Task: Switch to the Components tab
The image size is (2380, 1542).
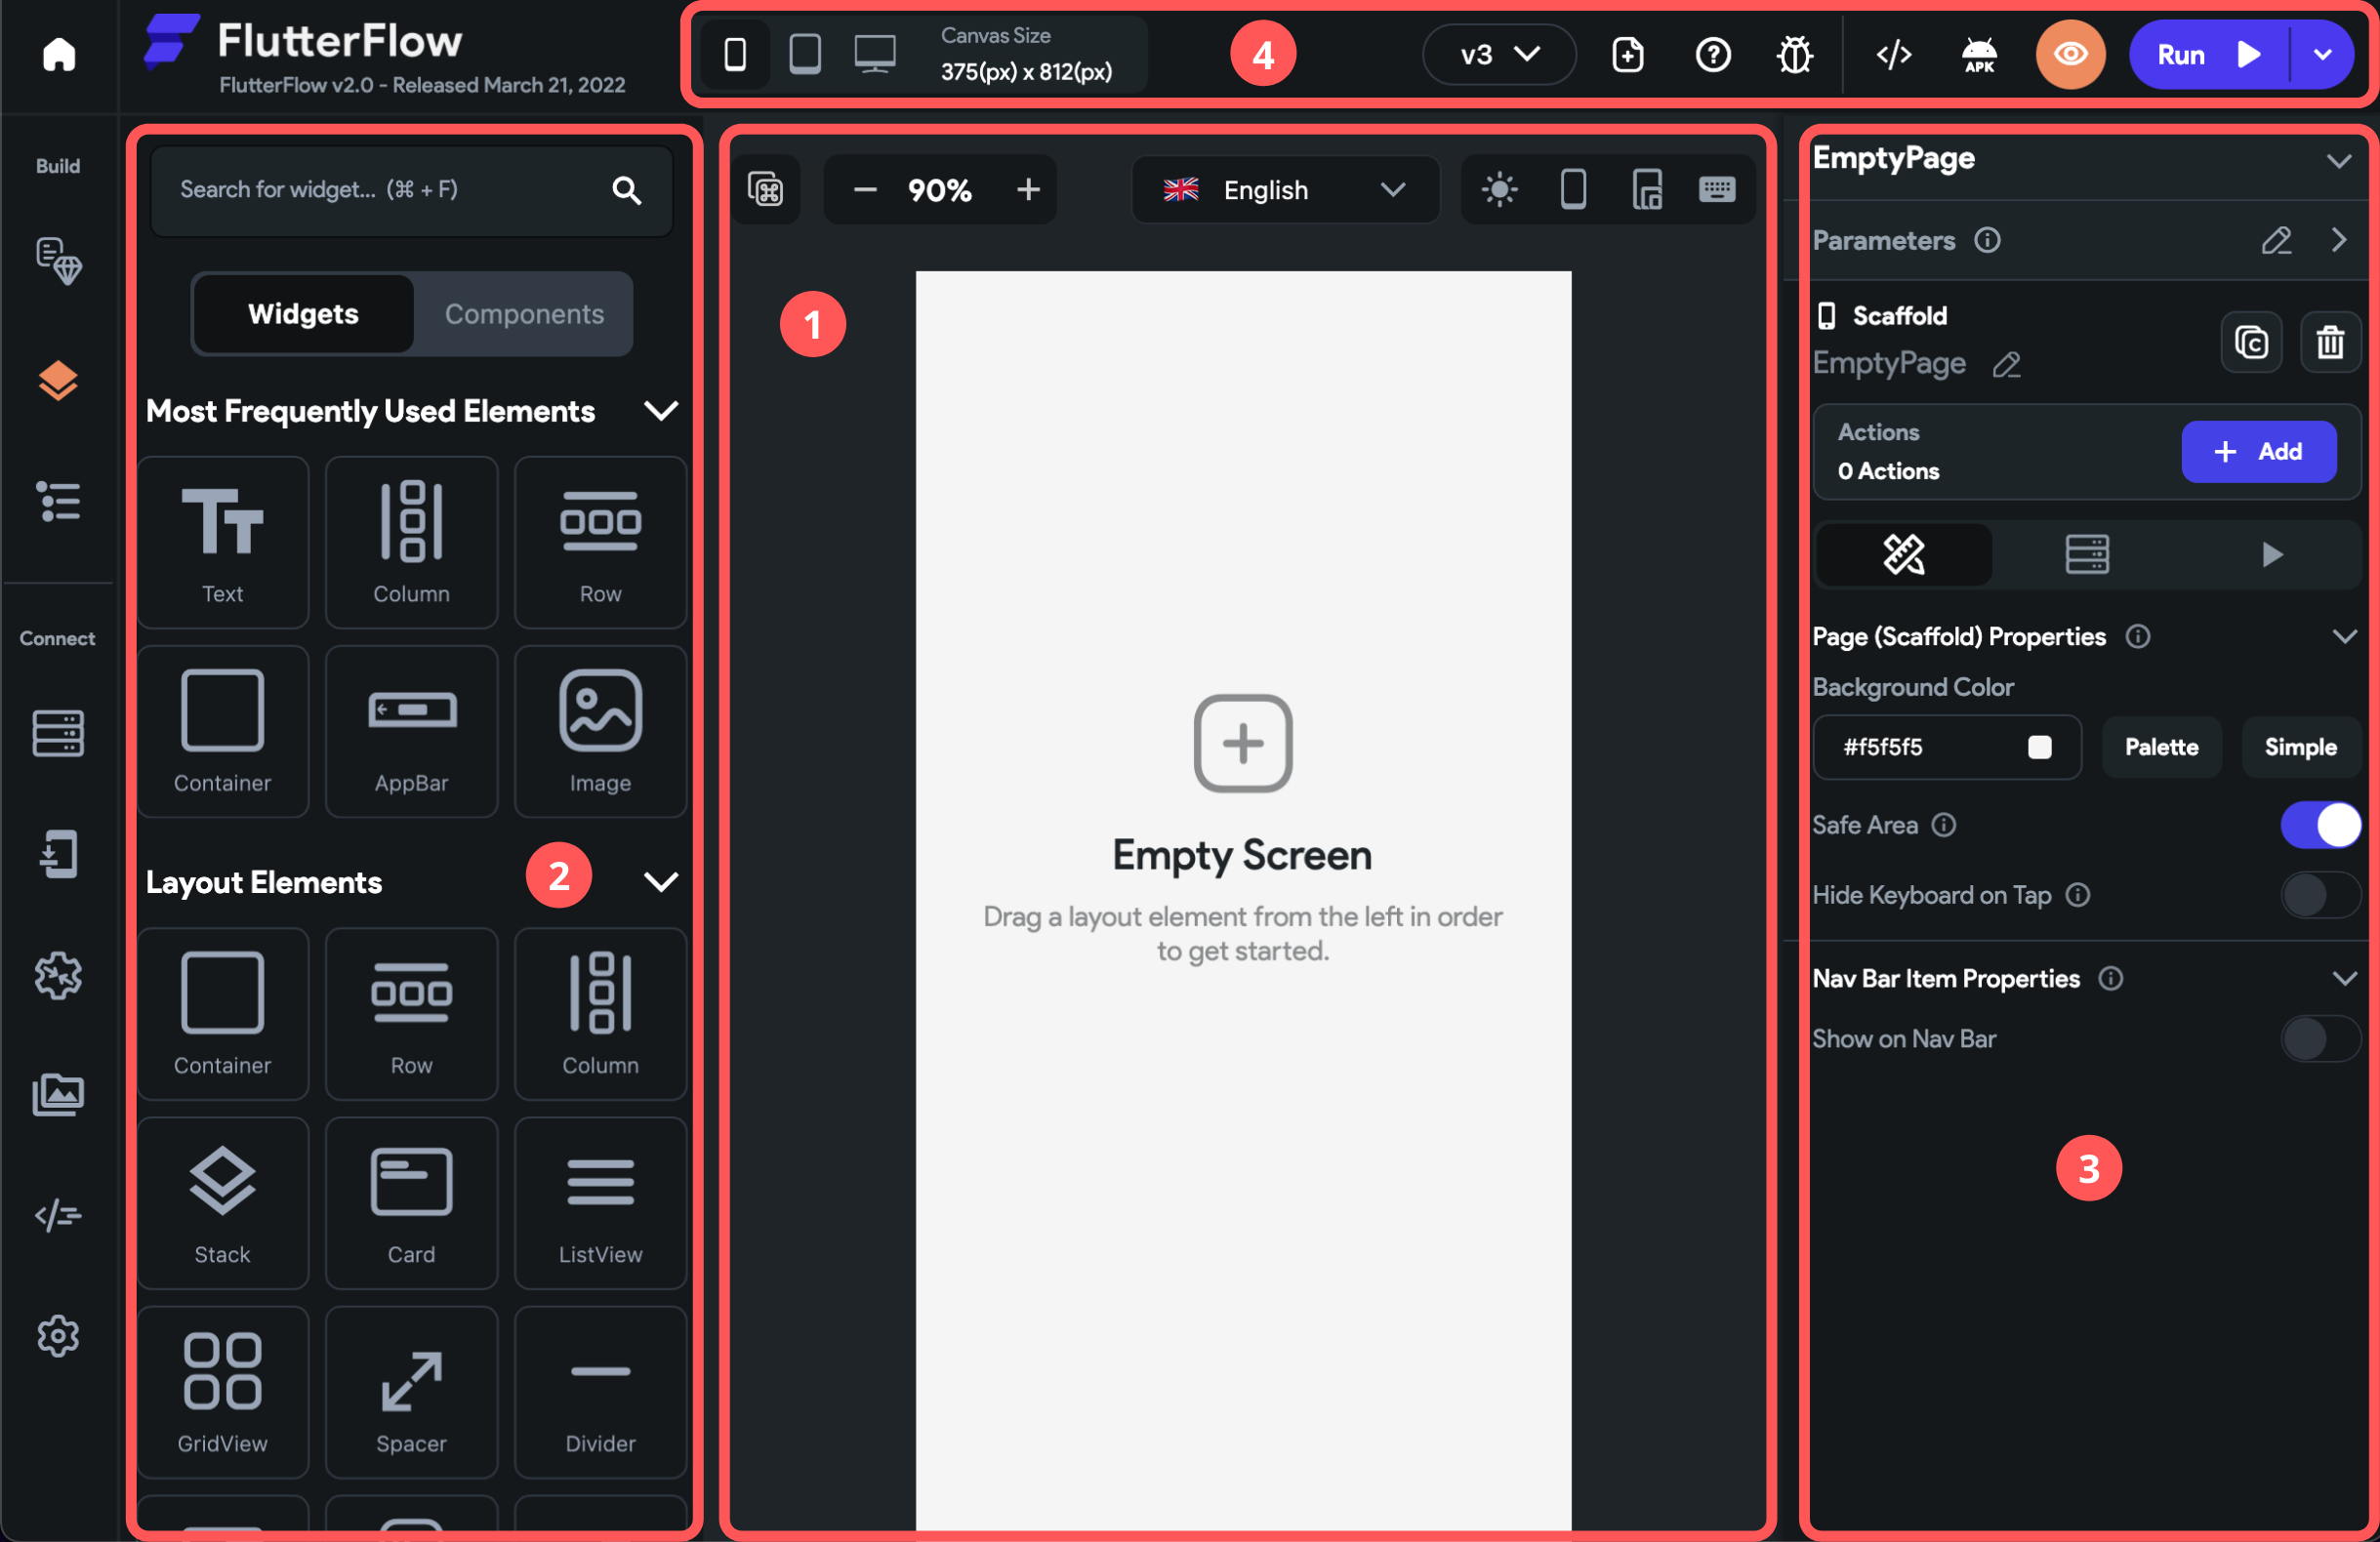Action: pos(524,314)
